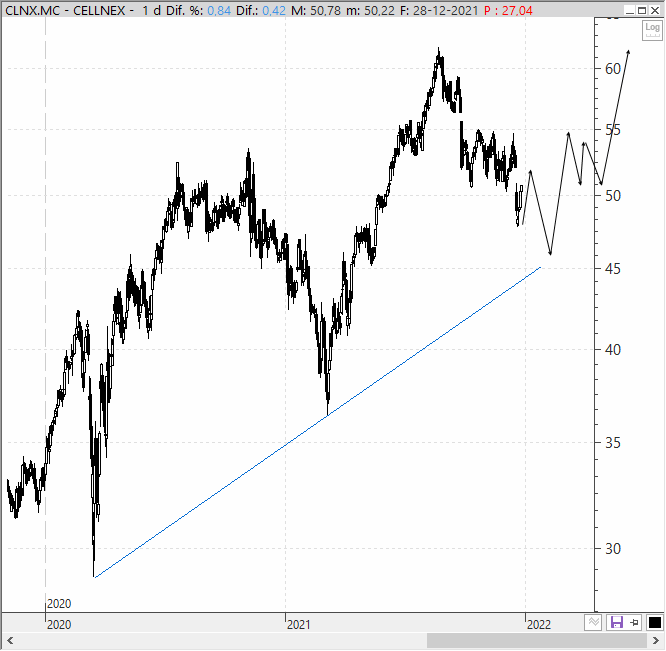Click the M: 50,78 maximum value
This screenshot has height=651, width=666.
point(316,10)
